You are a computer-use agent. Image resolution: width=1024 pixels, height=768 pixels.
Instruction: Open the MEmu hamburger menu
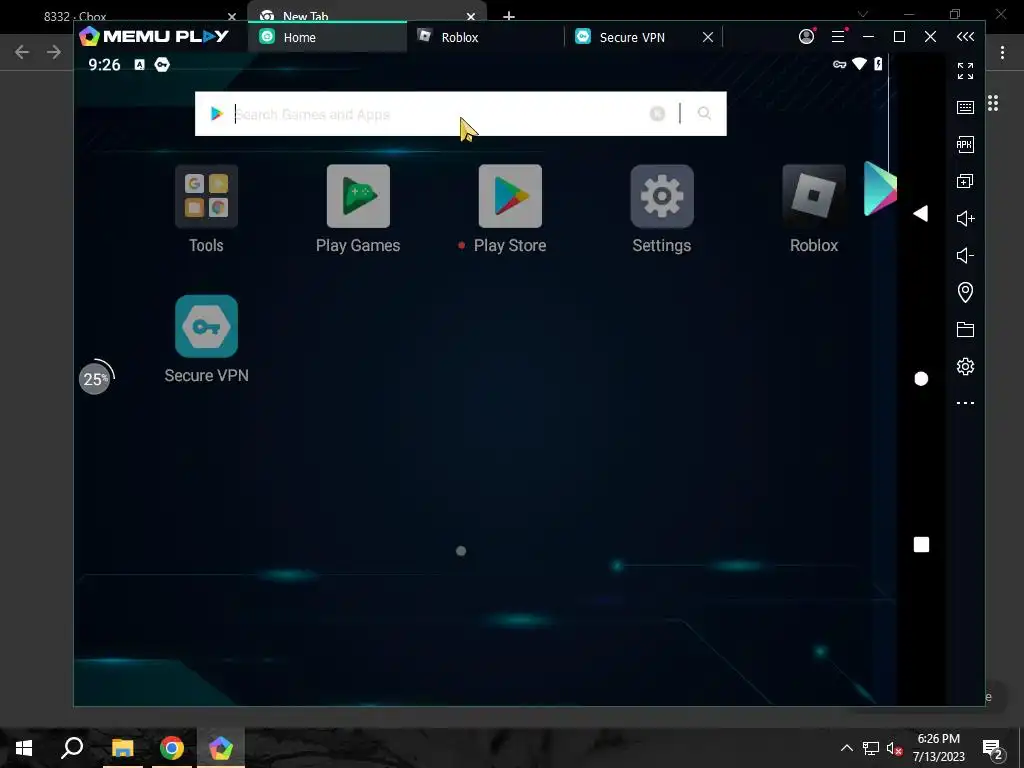coord(839,37)
